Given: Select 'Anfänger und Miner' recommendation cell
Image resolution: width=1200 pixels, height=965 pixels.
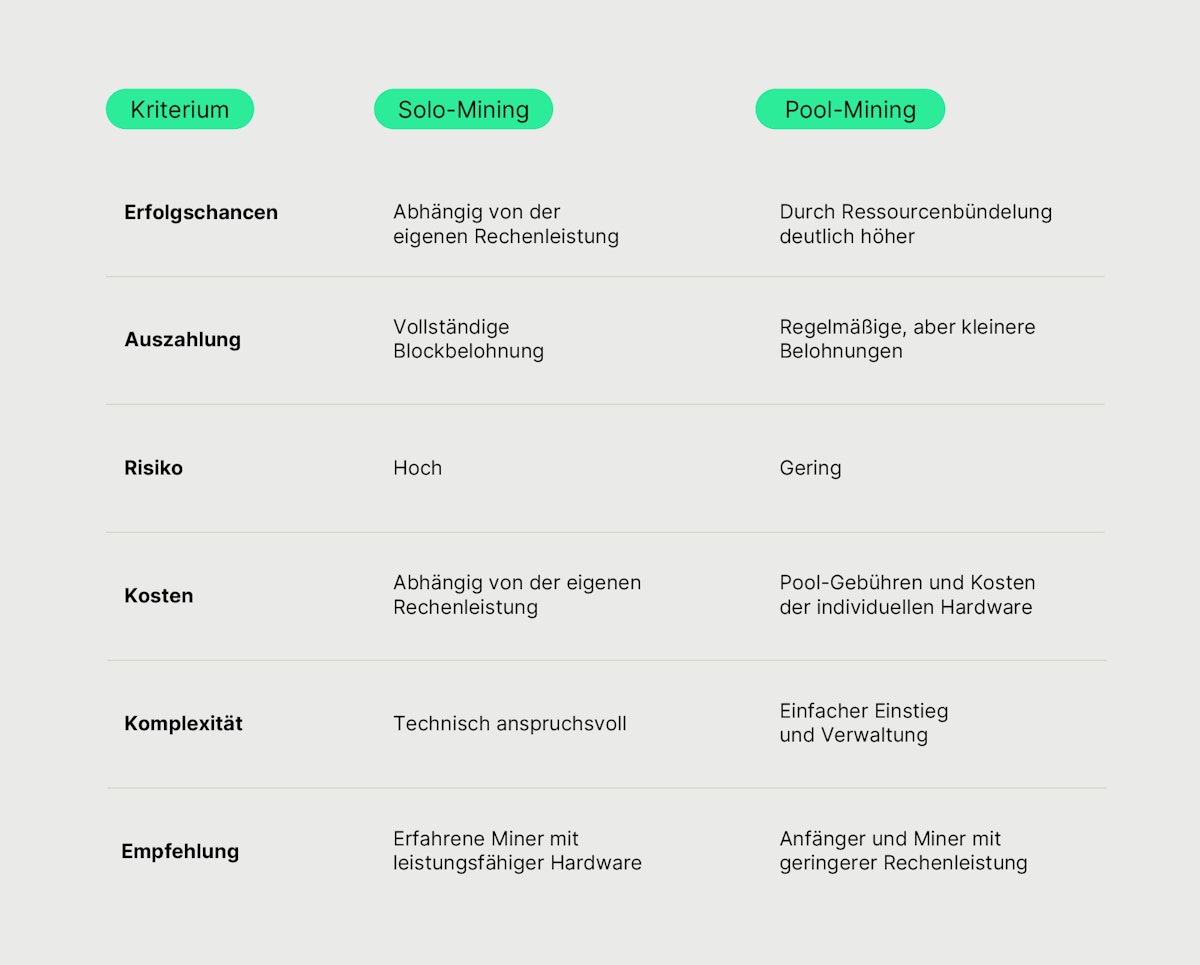Looking at the screenshot, I should (903, 851).
